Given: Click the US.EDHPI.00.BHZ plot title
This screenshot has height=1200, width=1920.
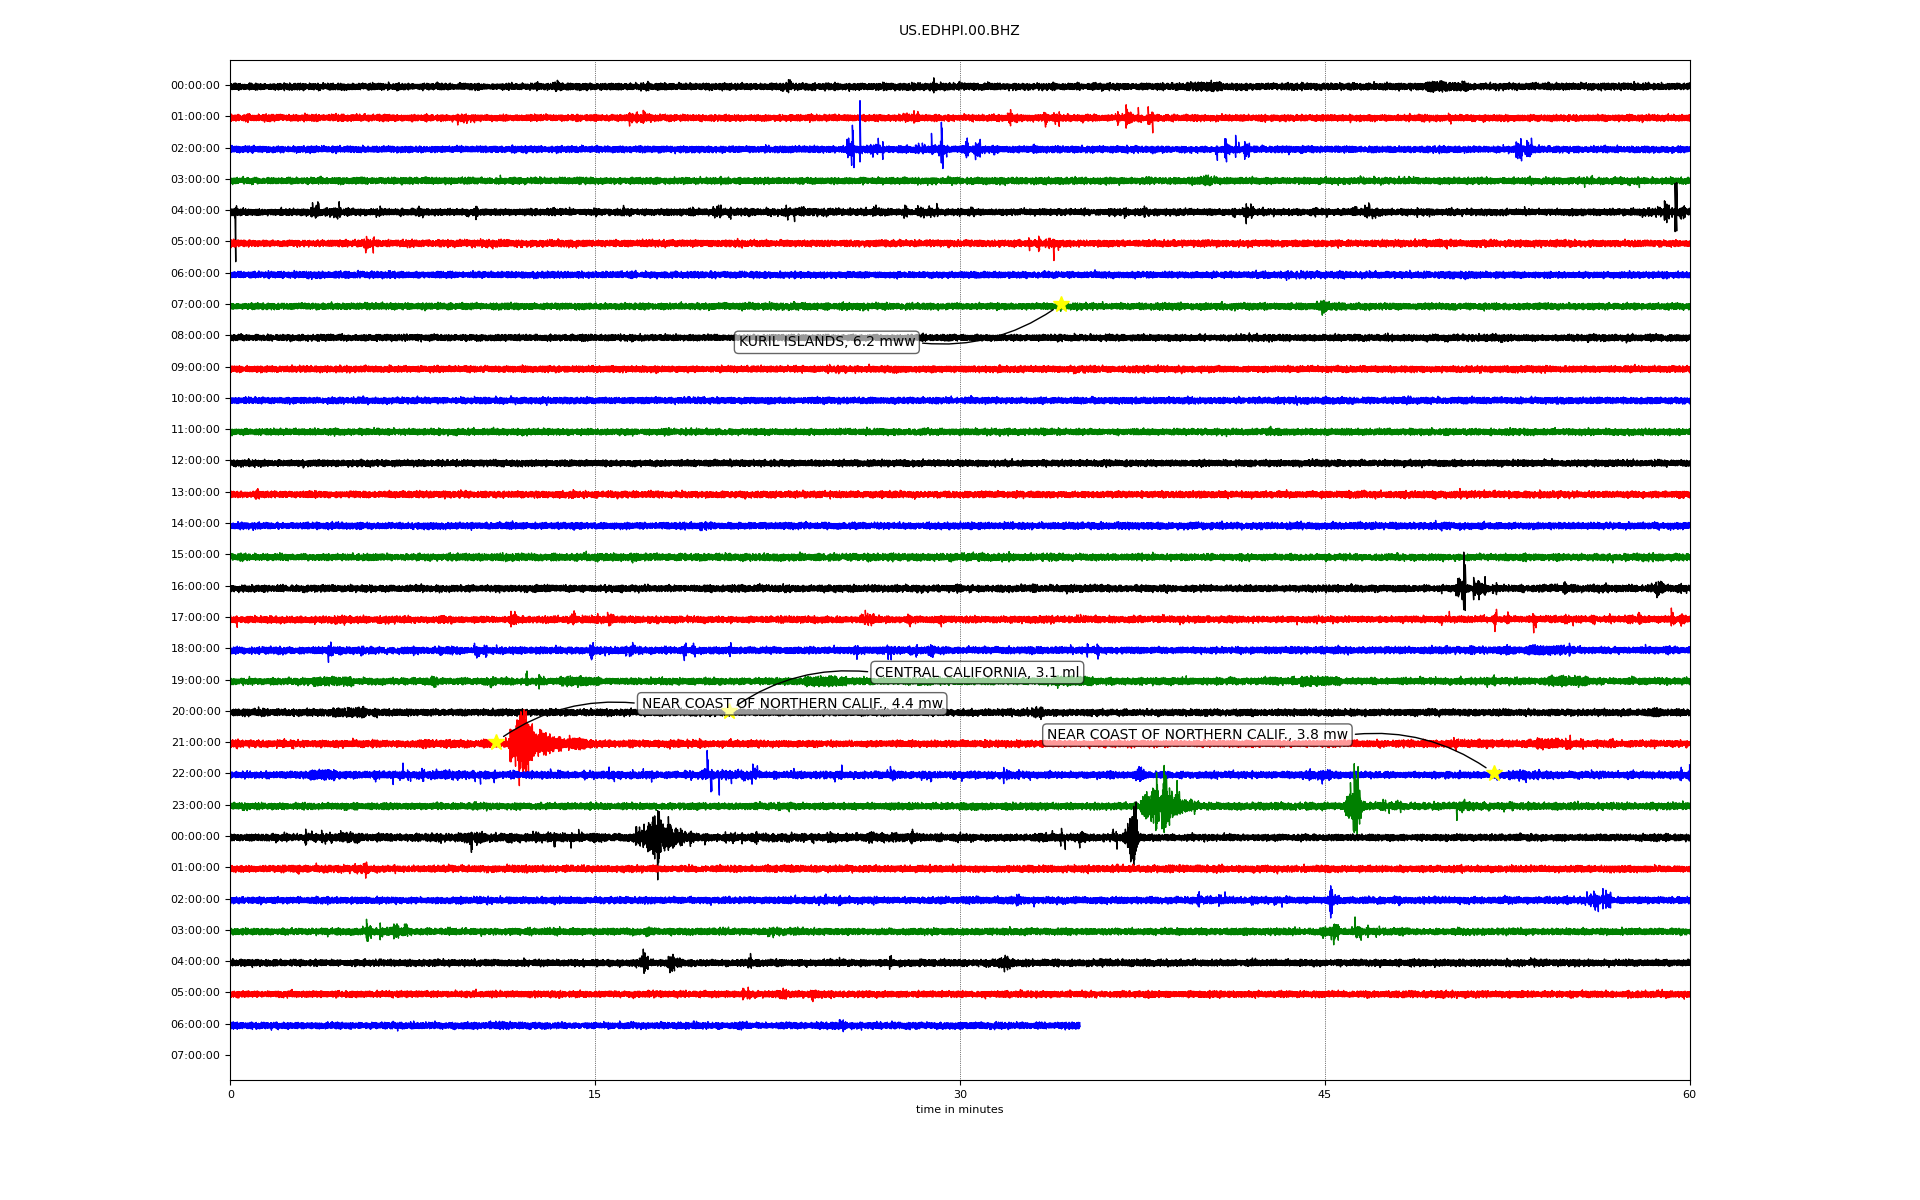Looking at the screenshot, I should pyautogui.click(x=959, y=31).
